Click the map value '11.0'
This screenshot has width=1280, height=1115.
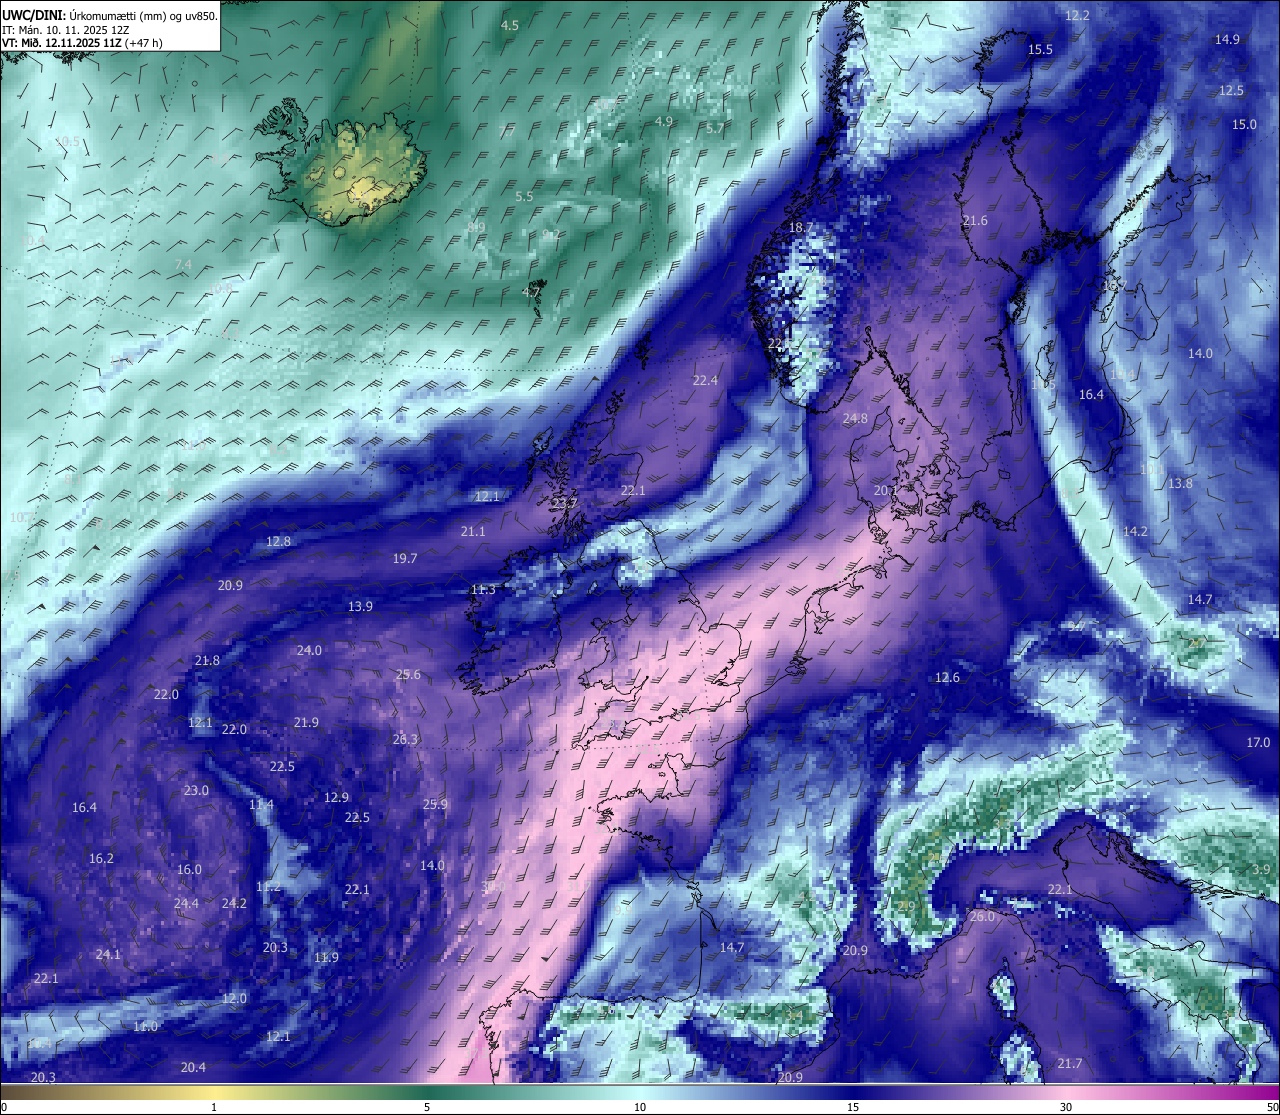[x=145, y=1026]
